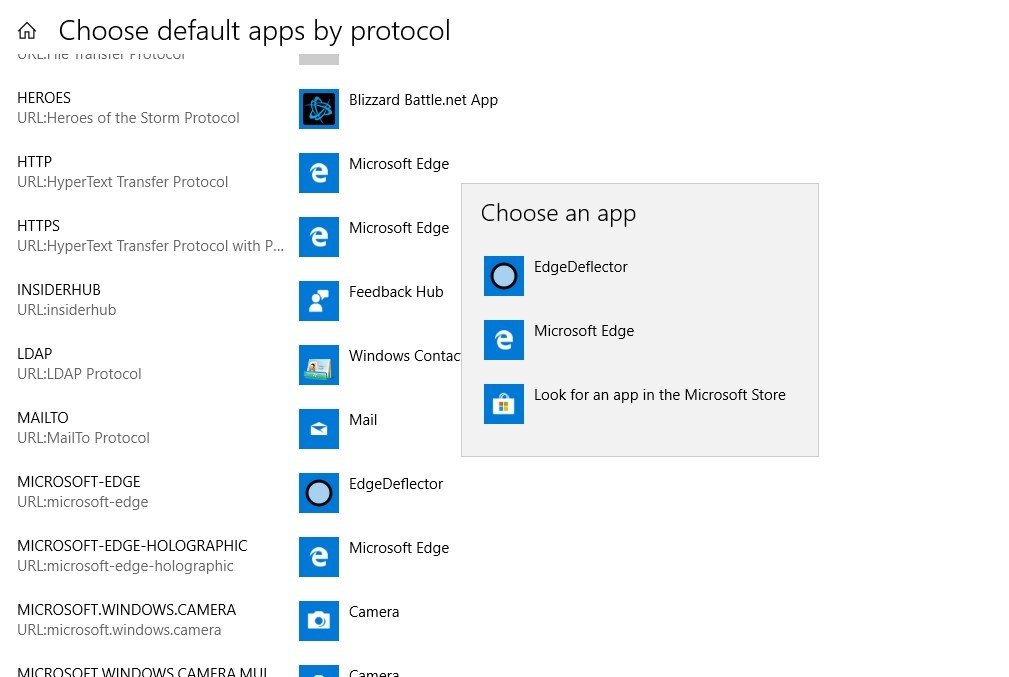
Task: Choose EdgeDeflector in the app popup
Action: pyautogui.click(x=580, y=267)
